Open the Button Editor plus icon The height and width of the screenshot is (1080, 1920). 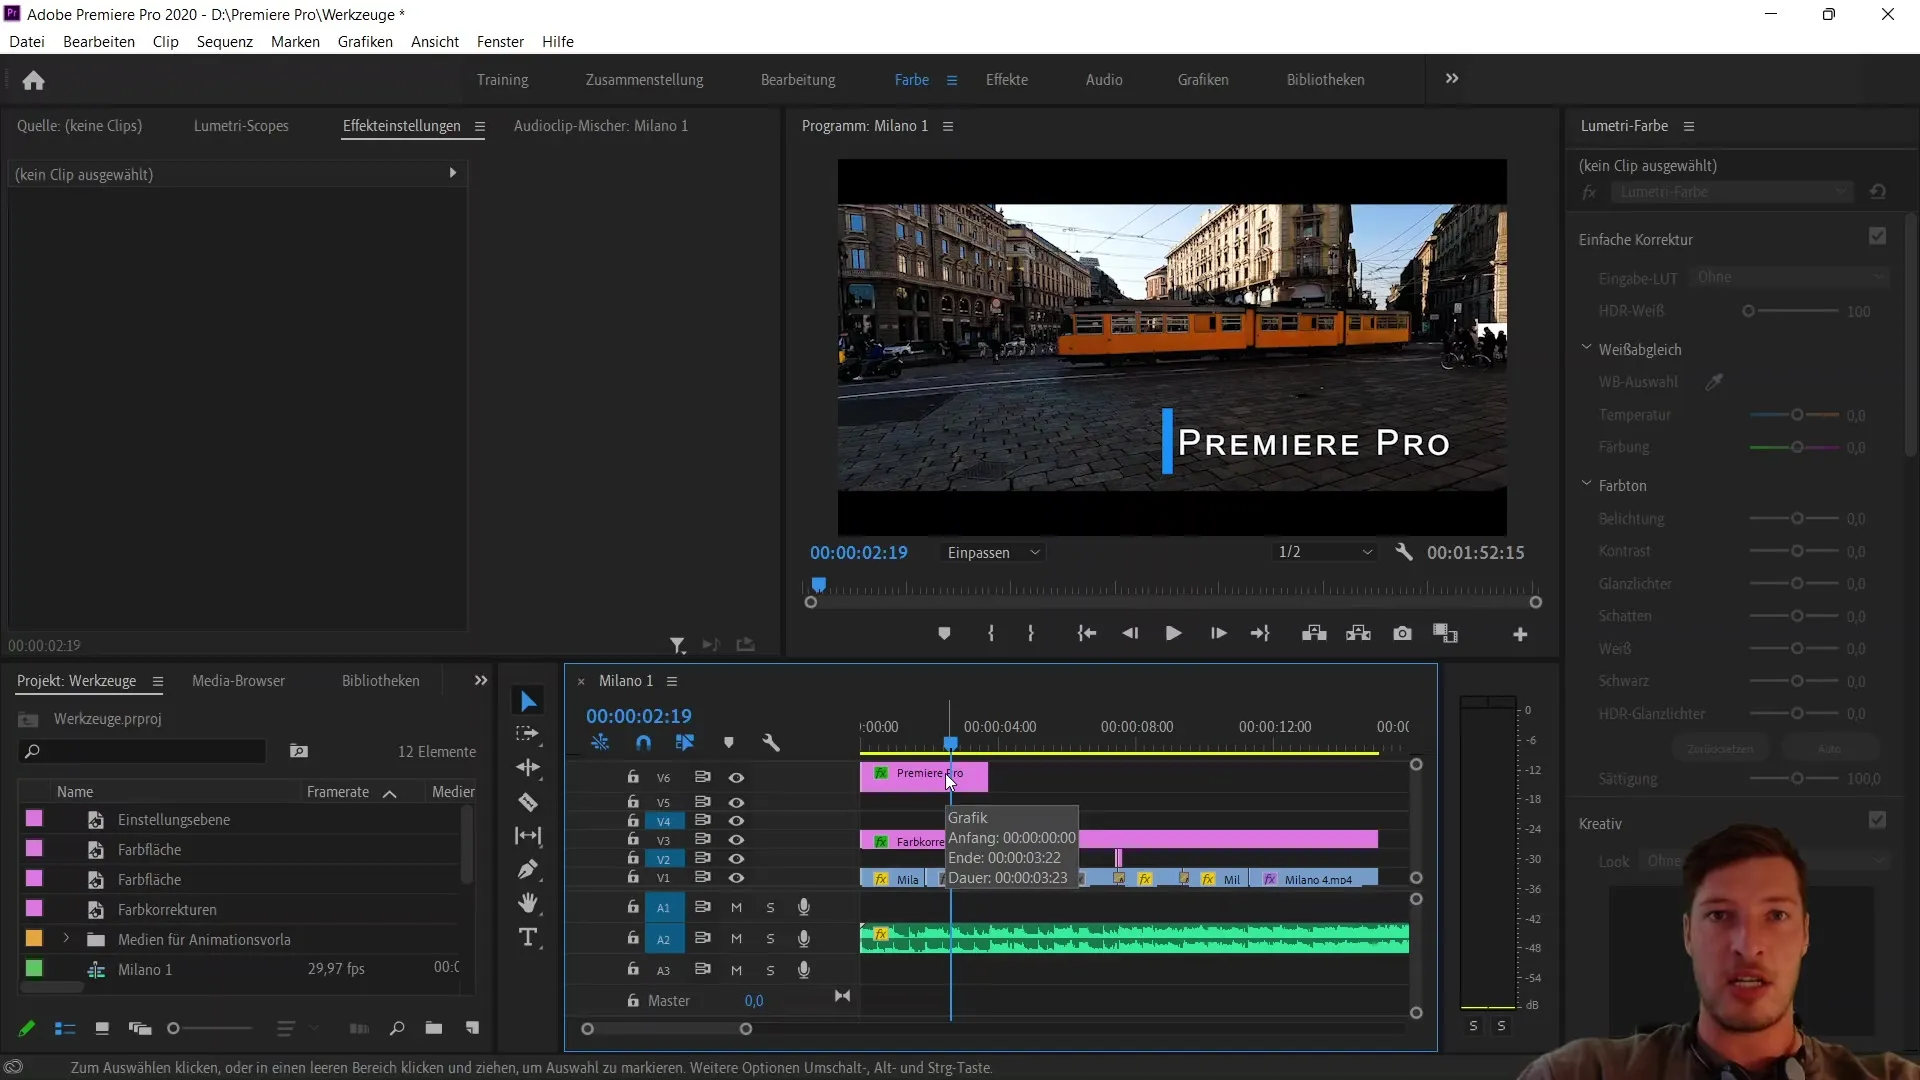point(1520,635)
